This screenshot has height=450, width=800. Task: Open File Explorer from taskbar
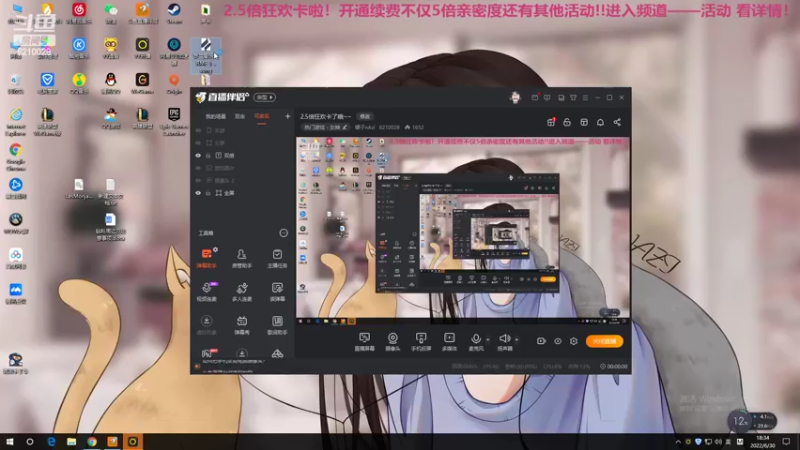(71, 442)
